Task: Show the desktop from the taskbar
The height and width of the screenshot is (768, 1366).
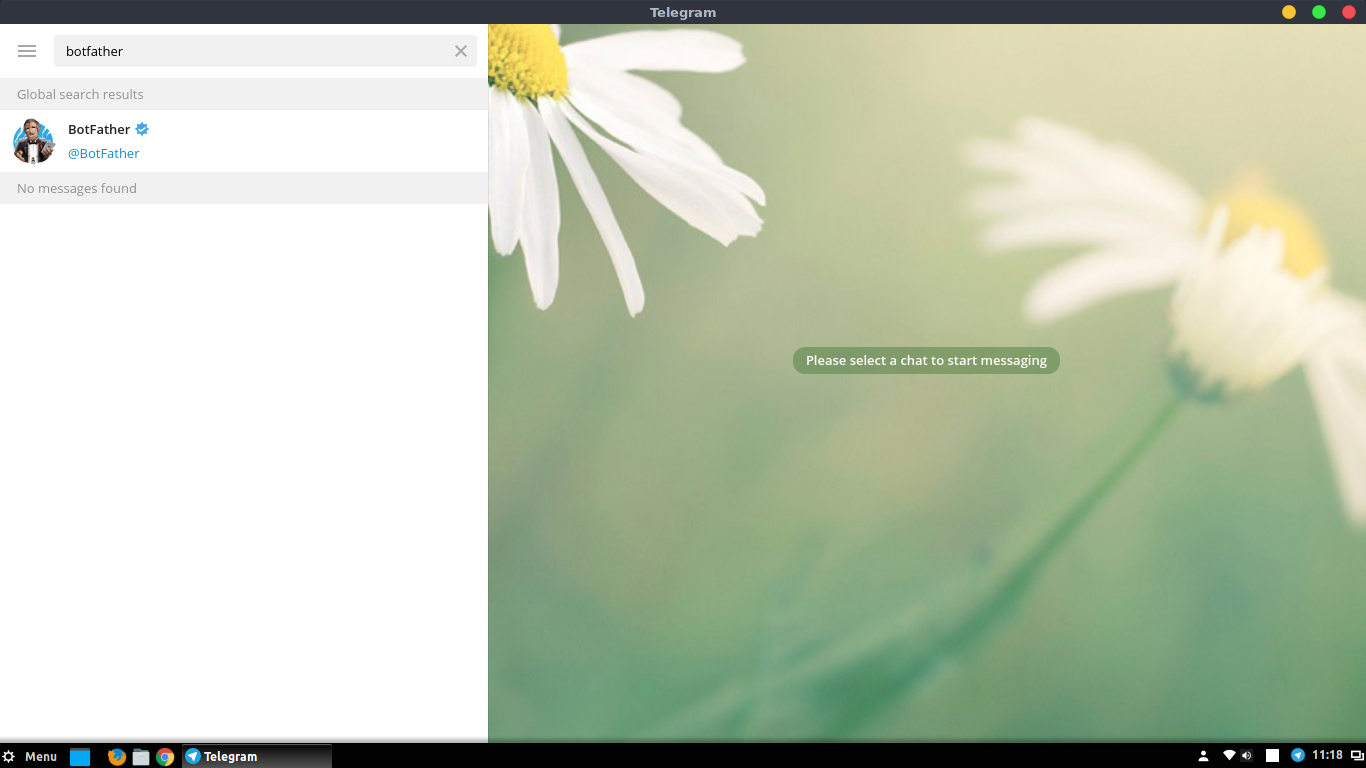Action: click(x=80, y=757)
